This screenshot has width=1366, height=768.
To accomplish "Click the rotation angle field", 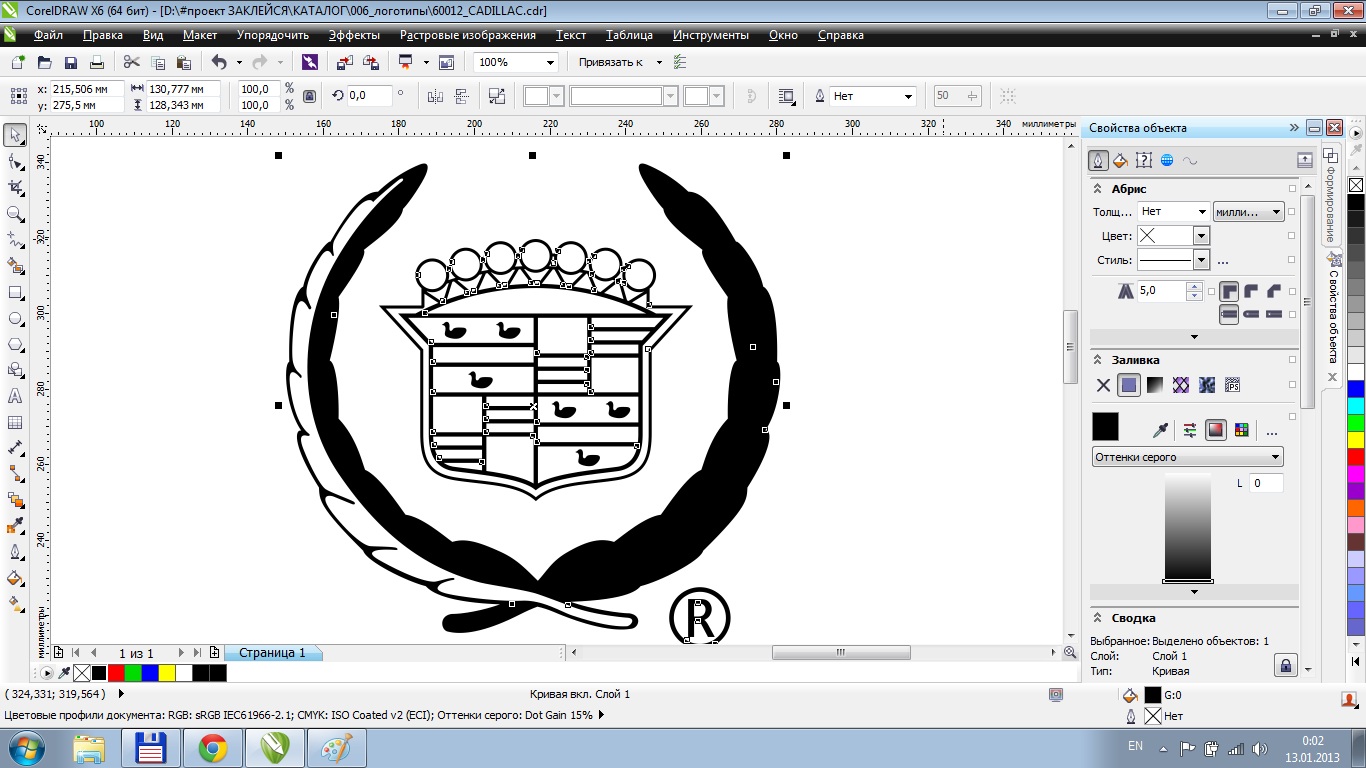I will click(x=370, y=96).
